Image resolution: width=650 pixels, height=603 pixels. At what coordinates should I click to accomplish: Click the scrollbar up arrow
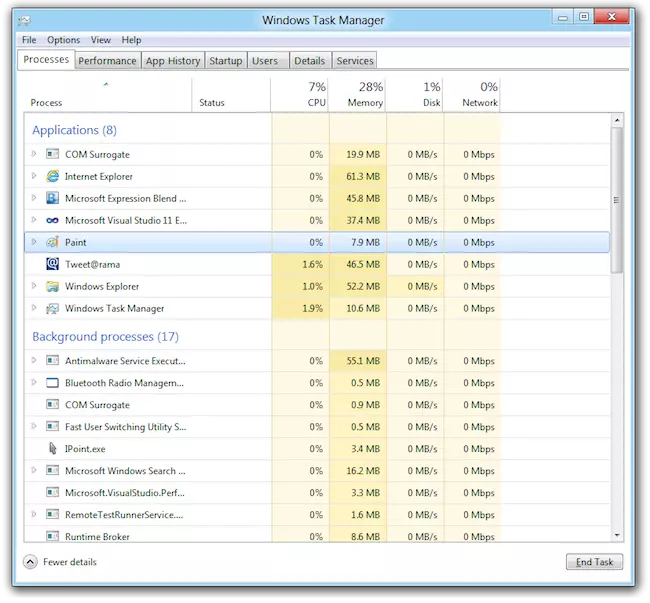click(x=617, y=120)
